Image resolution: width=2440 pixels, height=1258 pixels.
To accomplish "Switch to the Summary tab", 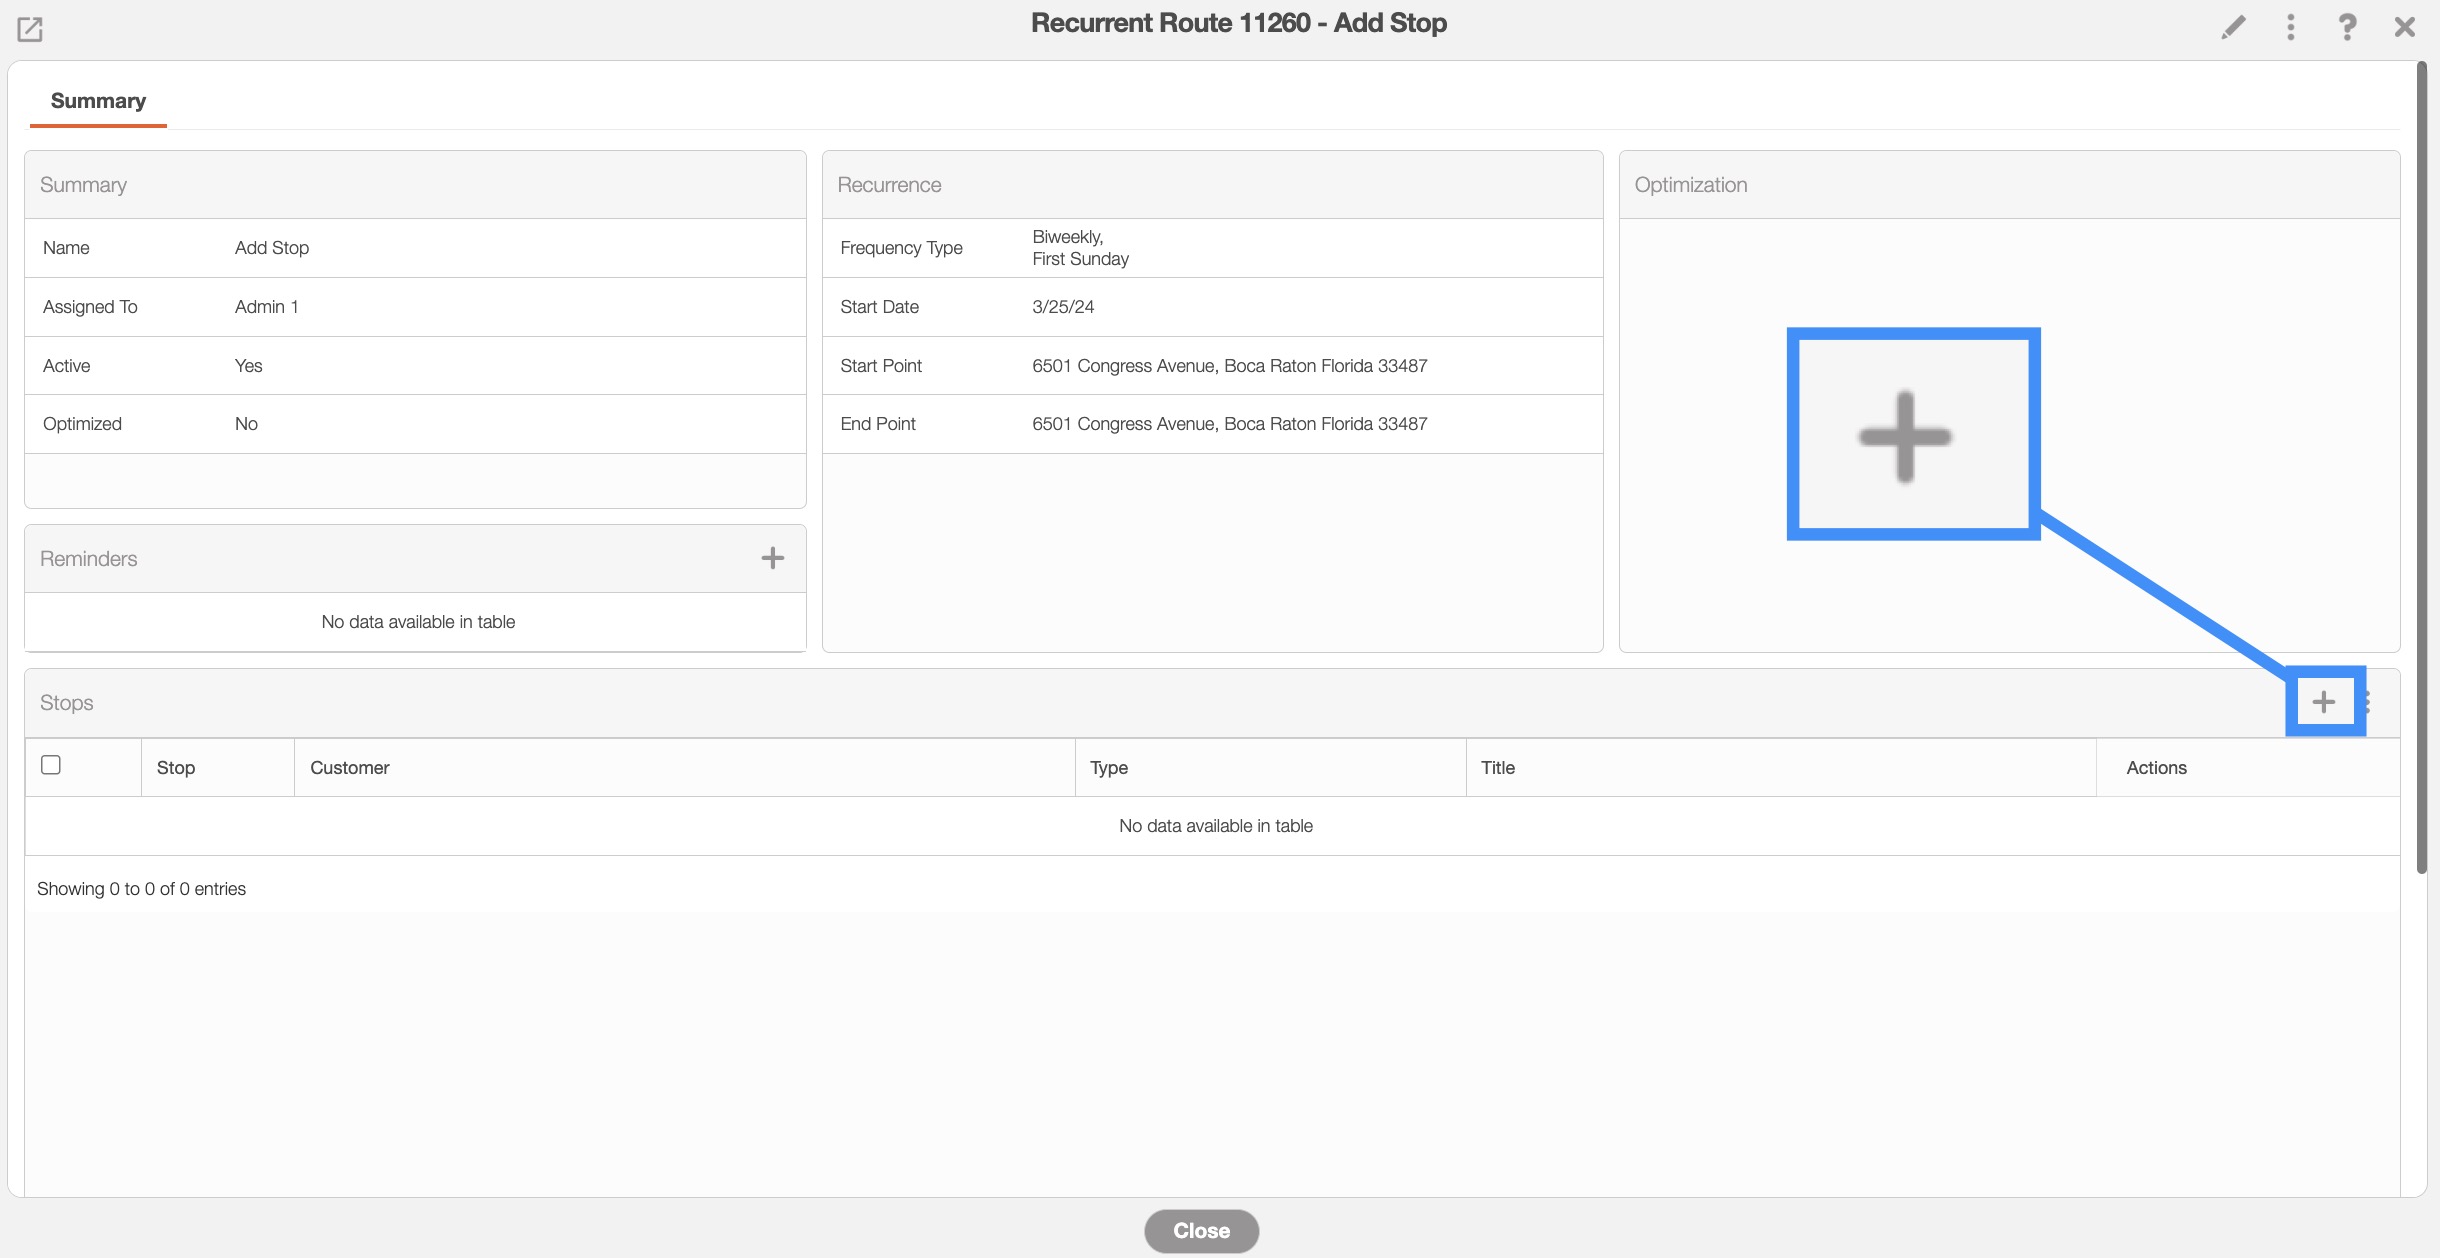I will tap(98, 101).
